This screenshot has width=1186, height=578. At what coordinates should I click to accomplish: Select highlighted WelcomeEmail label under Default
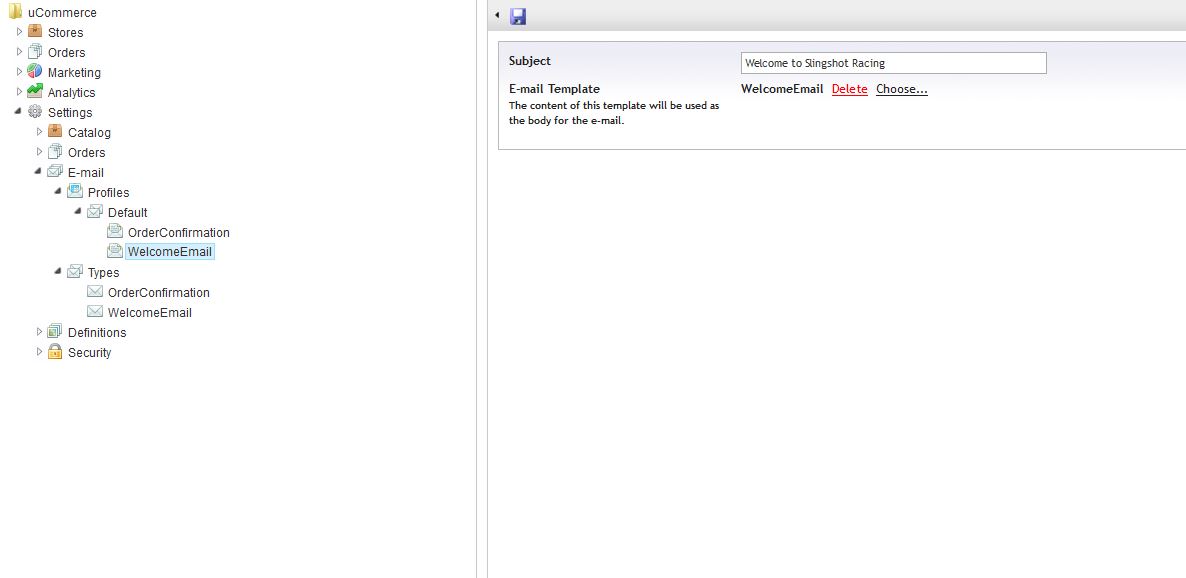click(x=170, y=252)
